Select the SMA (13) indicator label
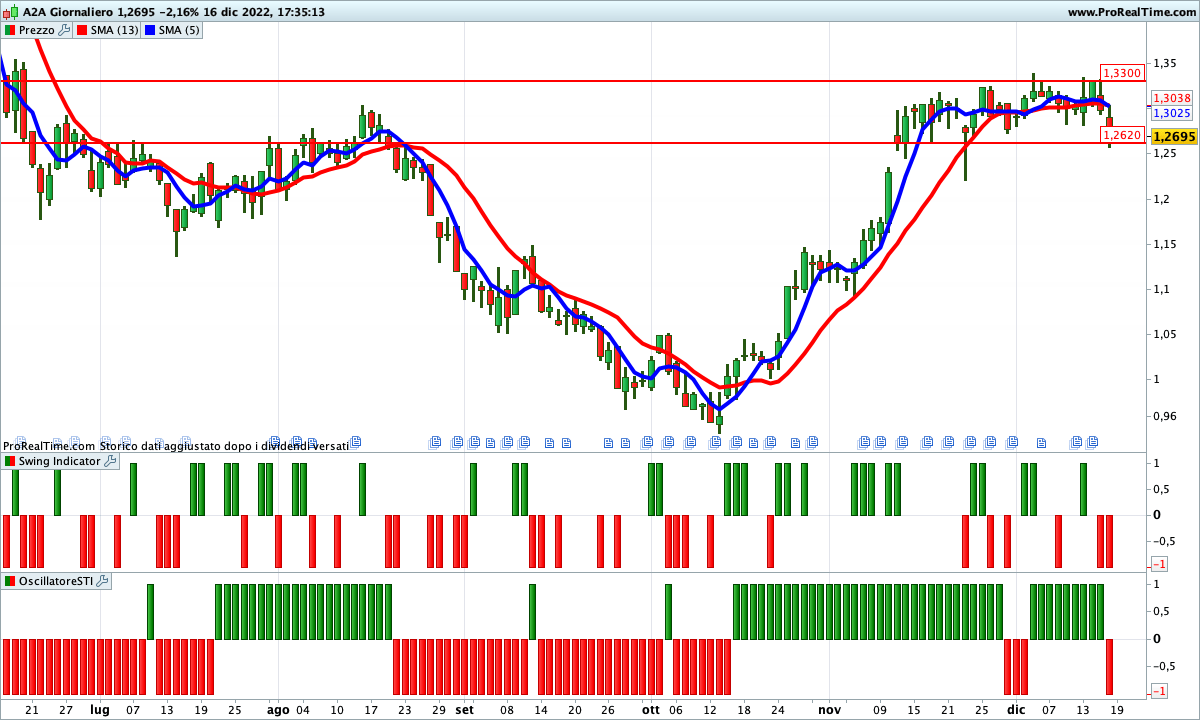 (x=114, y=30)
